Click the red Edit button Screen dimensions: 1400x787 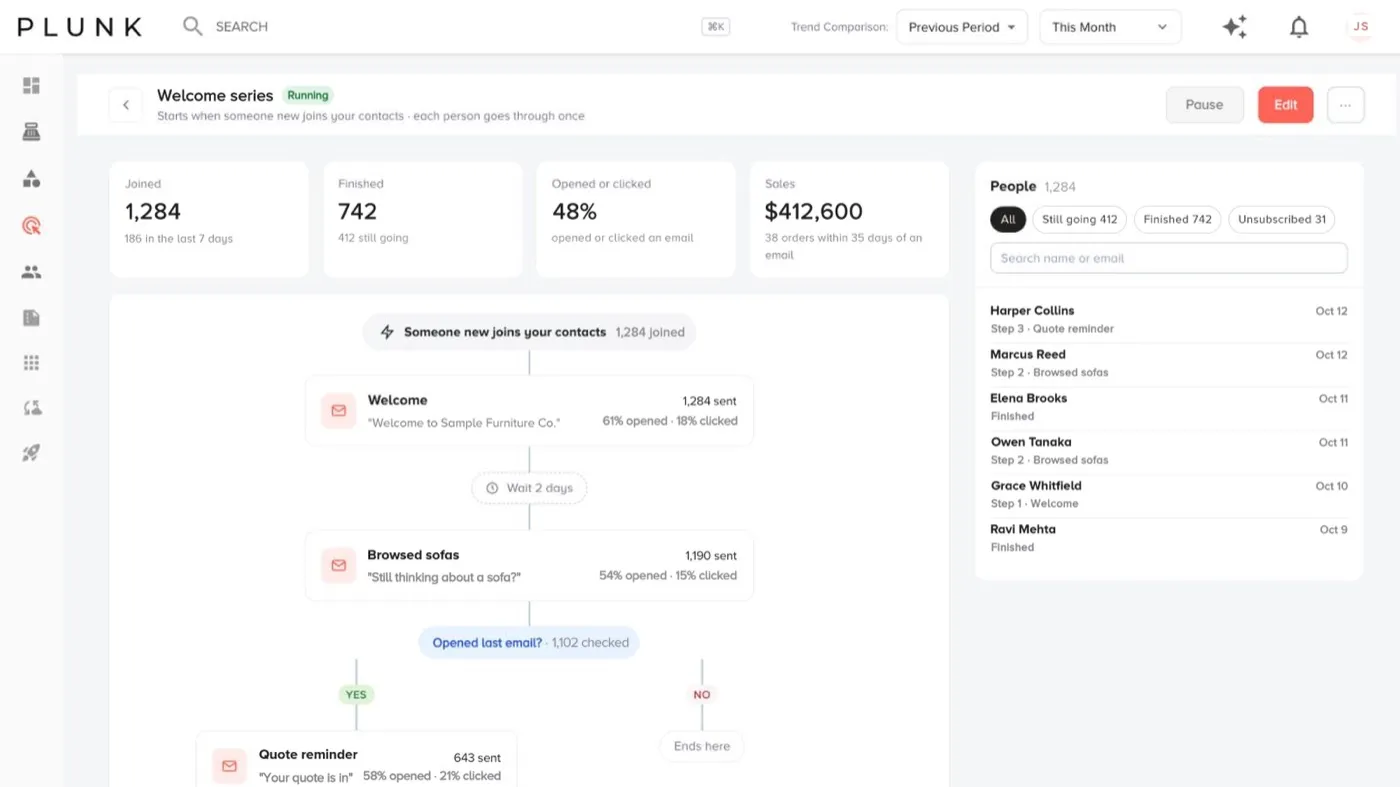tap(1285, 105)
